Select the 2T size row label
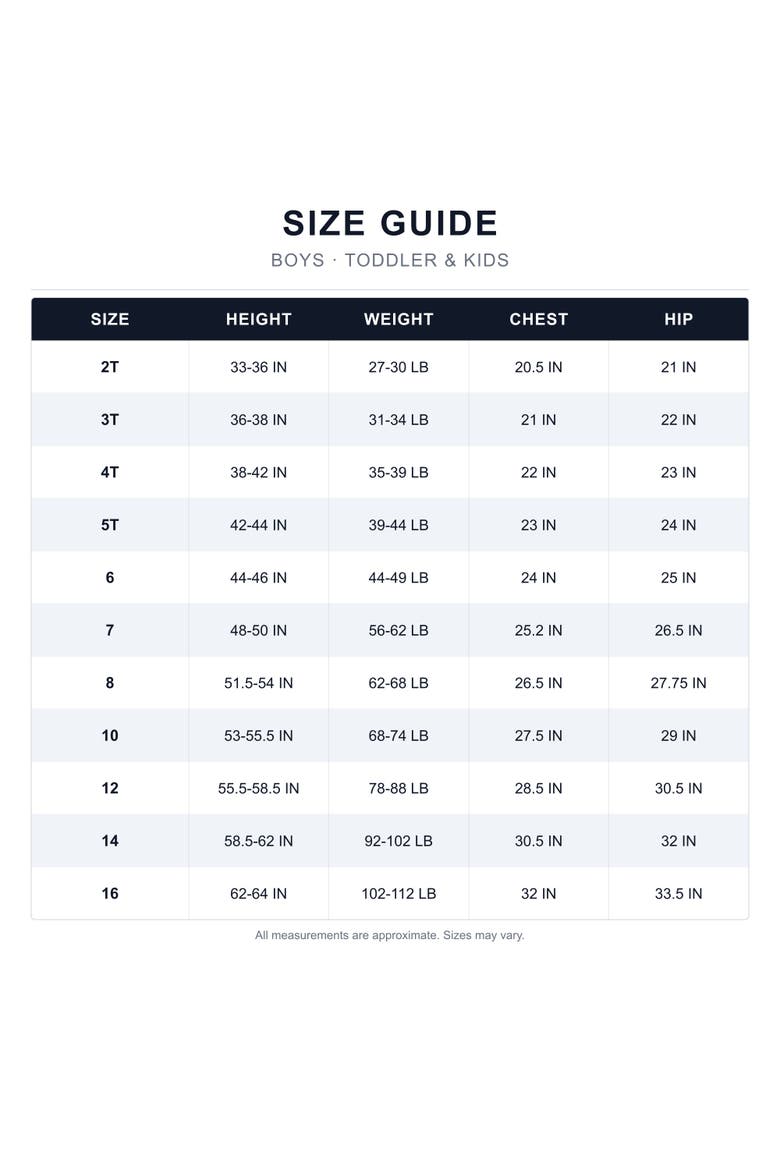The image size is (780, 1170). coord(110,367)
